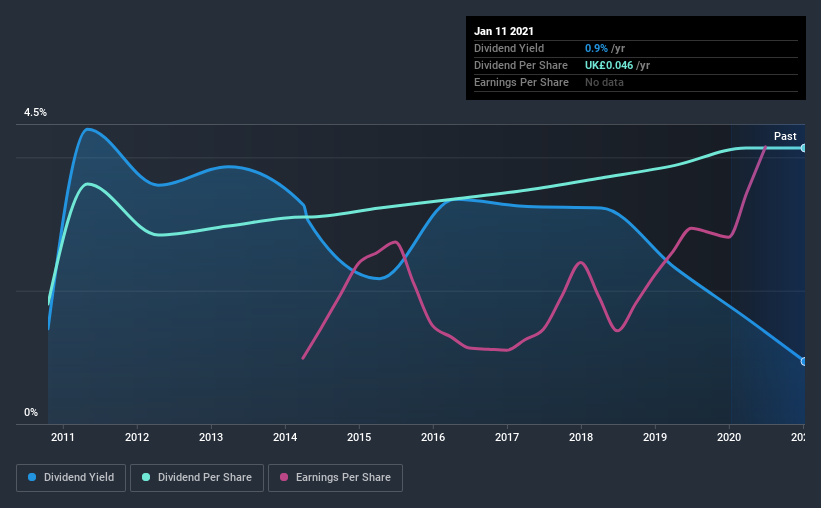Screen dimensions: 821x508
Task: Toggle the Dividend Yield legend button
Action: point(71,478)
